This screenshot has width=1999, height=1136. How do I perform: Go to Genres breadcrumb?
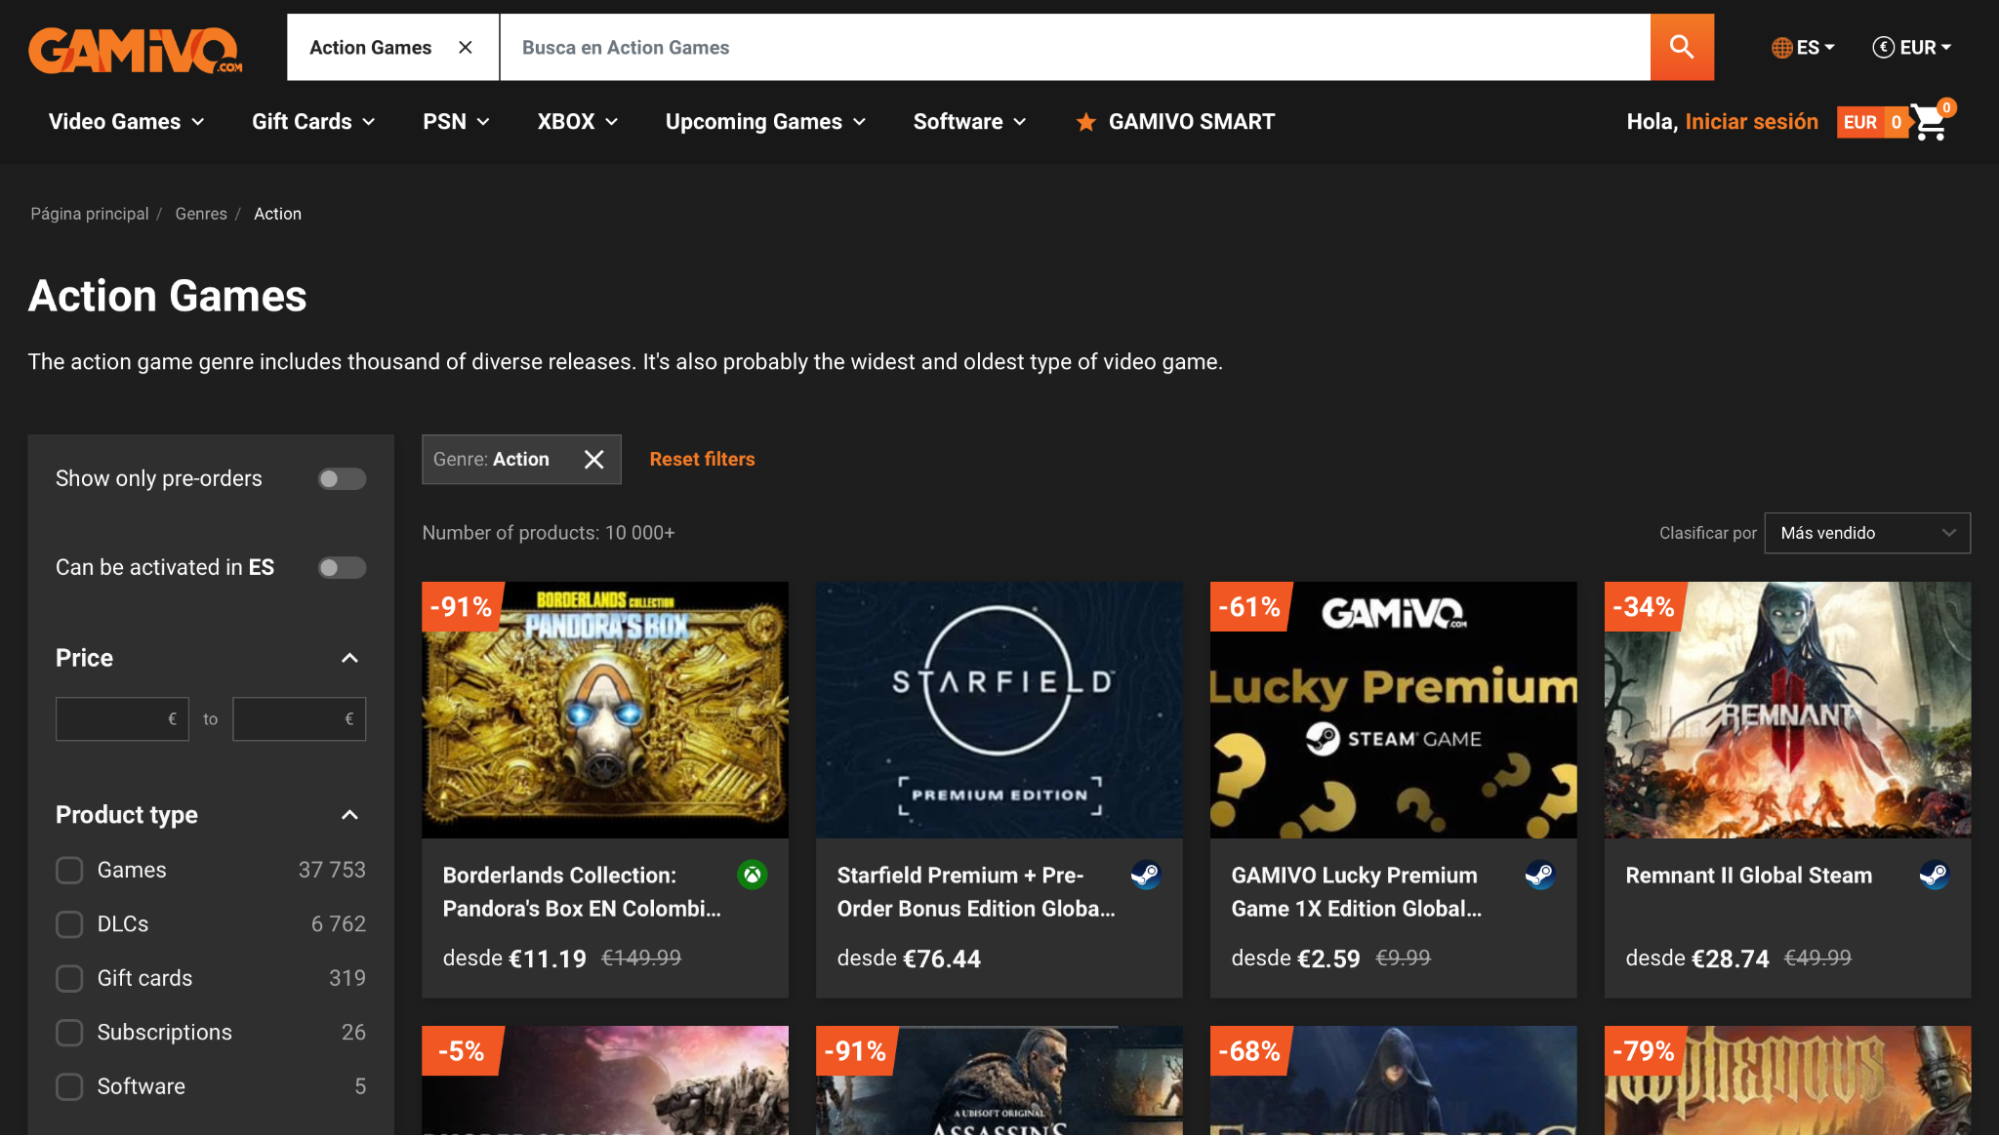point(201,214)
